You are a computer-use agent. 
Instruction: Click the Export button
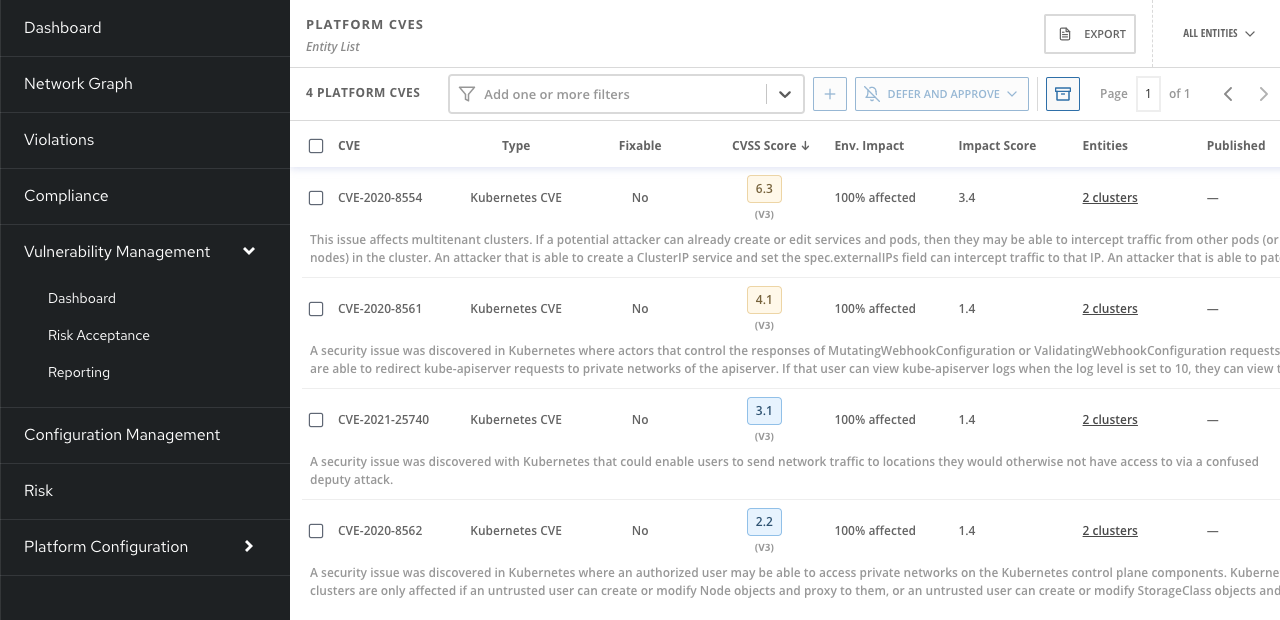point(1089,33)
